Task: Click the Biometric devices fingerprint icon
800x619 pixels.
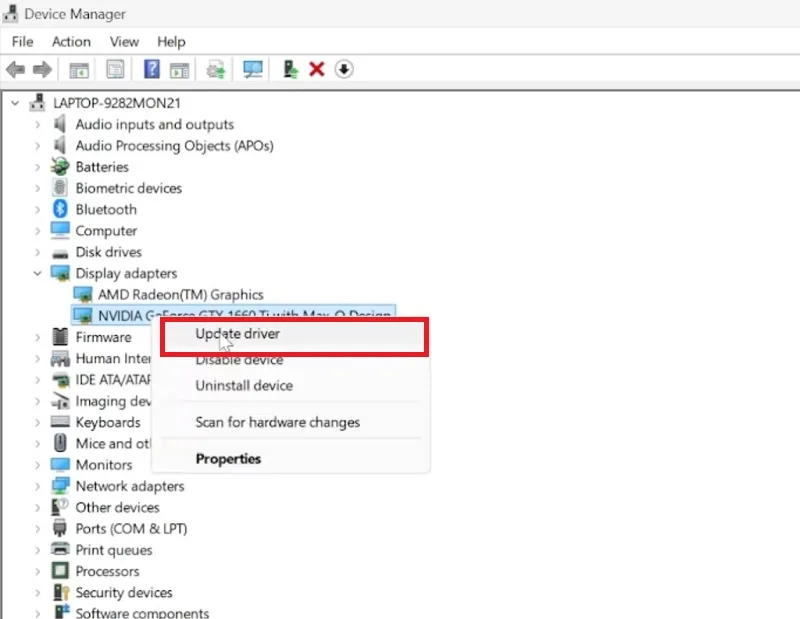Action: point(60,188)
